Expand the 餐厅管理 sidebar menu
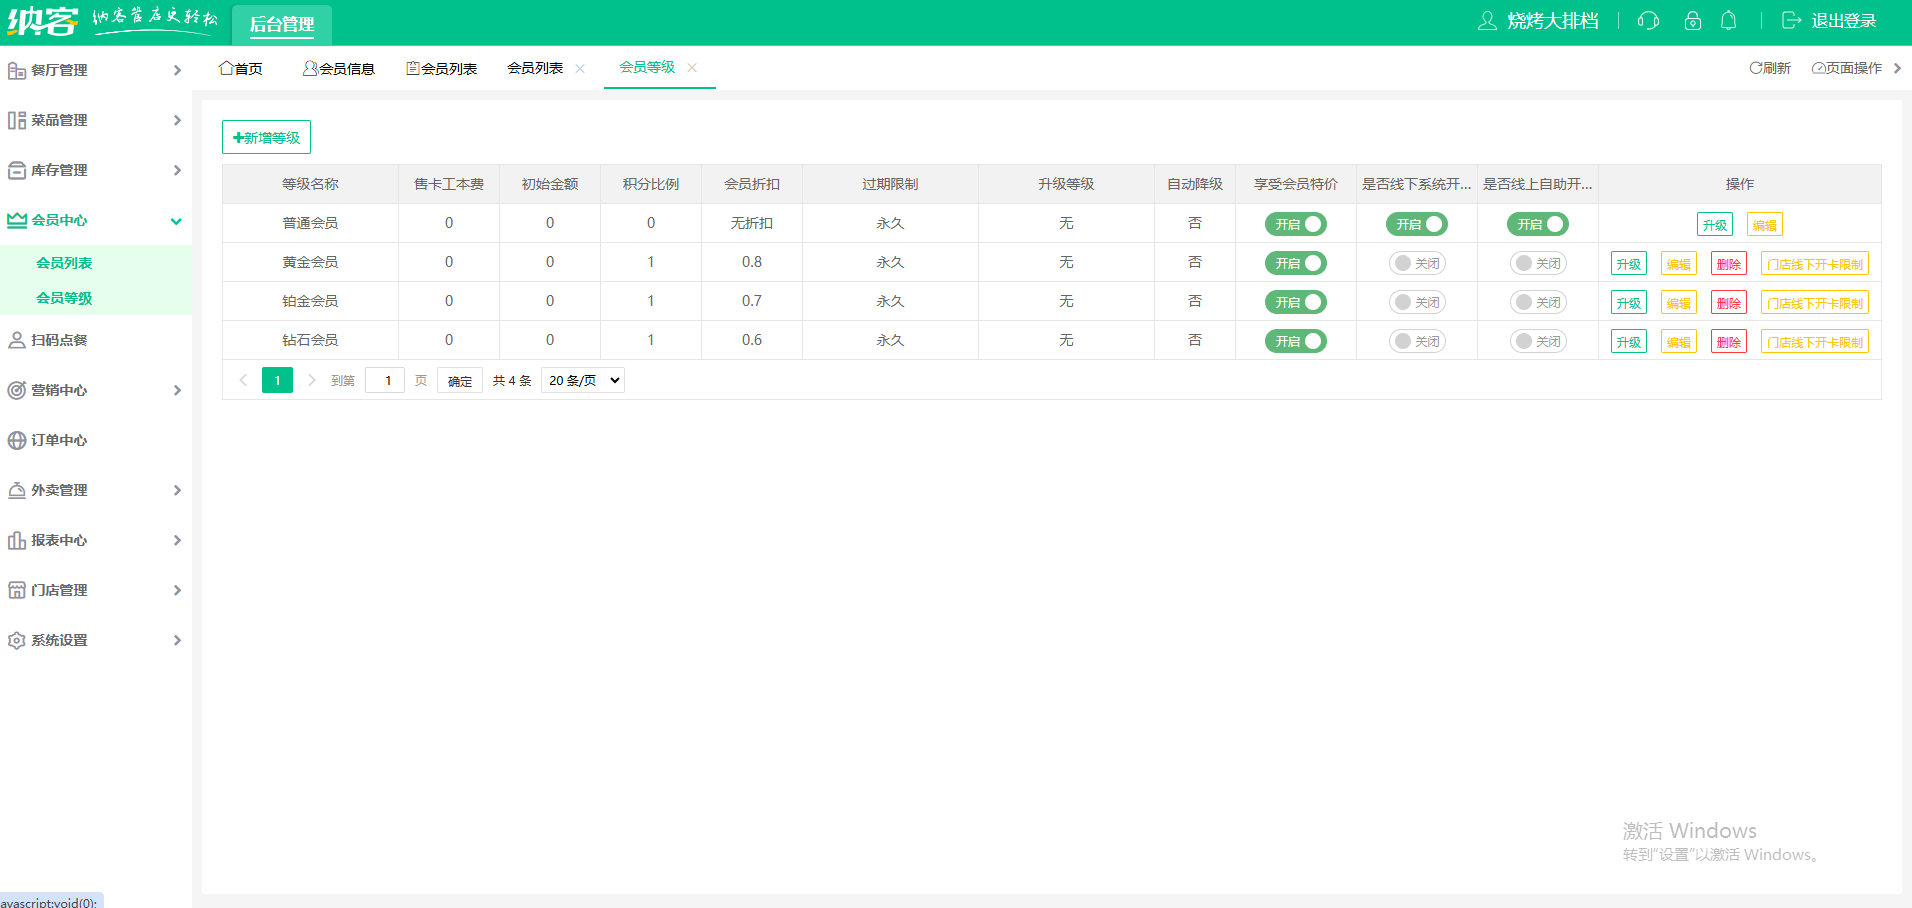 coord(95,70)
